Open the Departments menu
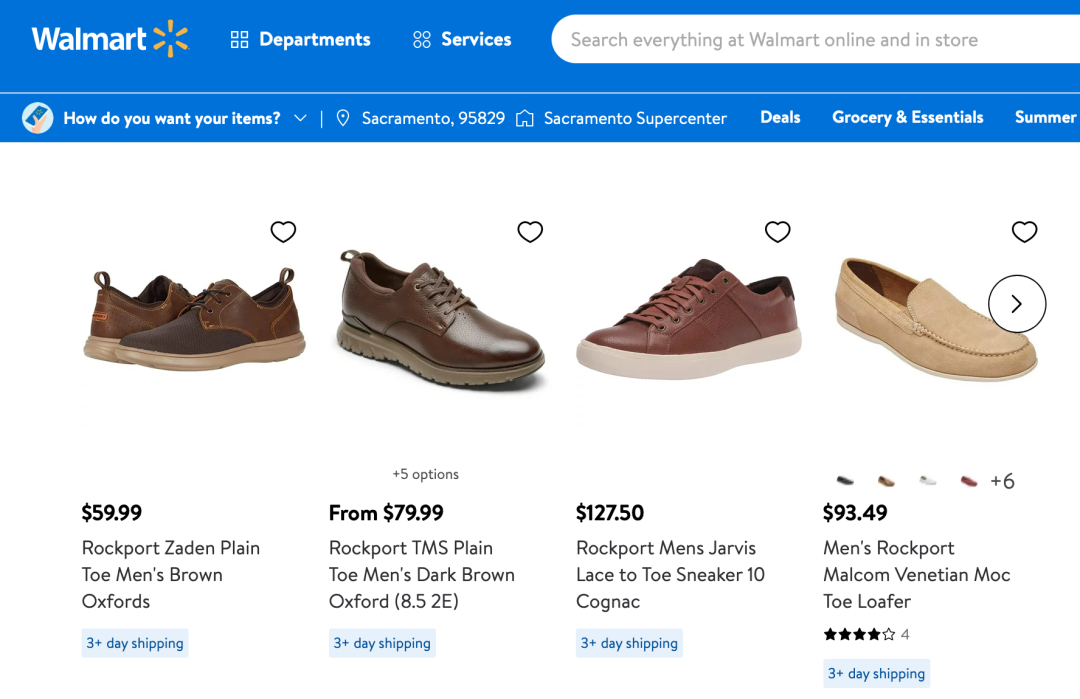This screenshot has height=699, width=1080. 300,39
